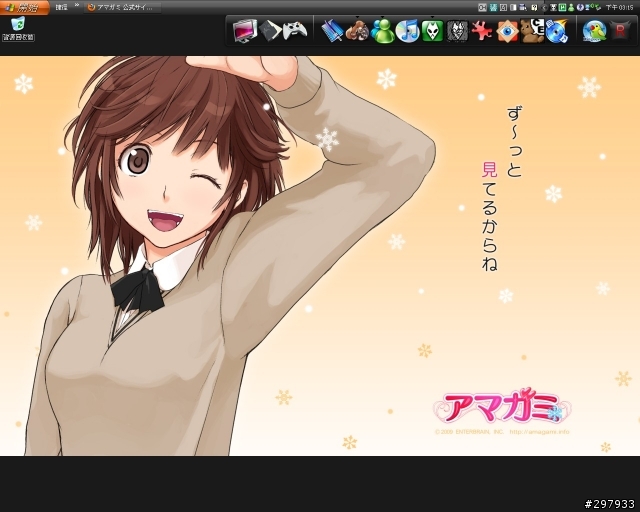
Task: Expand hidden tray icons arrow
Action: click(x=544, y=7)
